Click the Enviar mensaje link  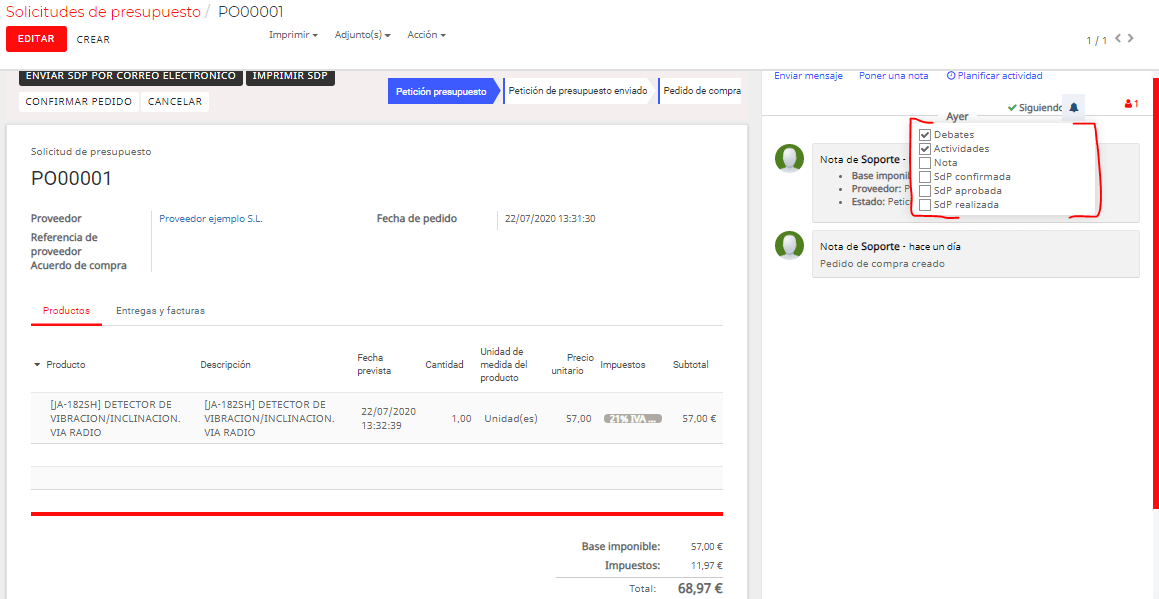809,75
